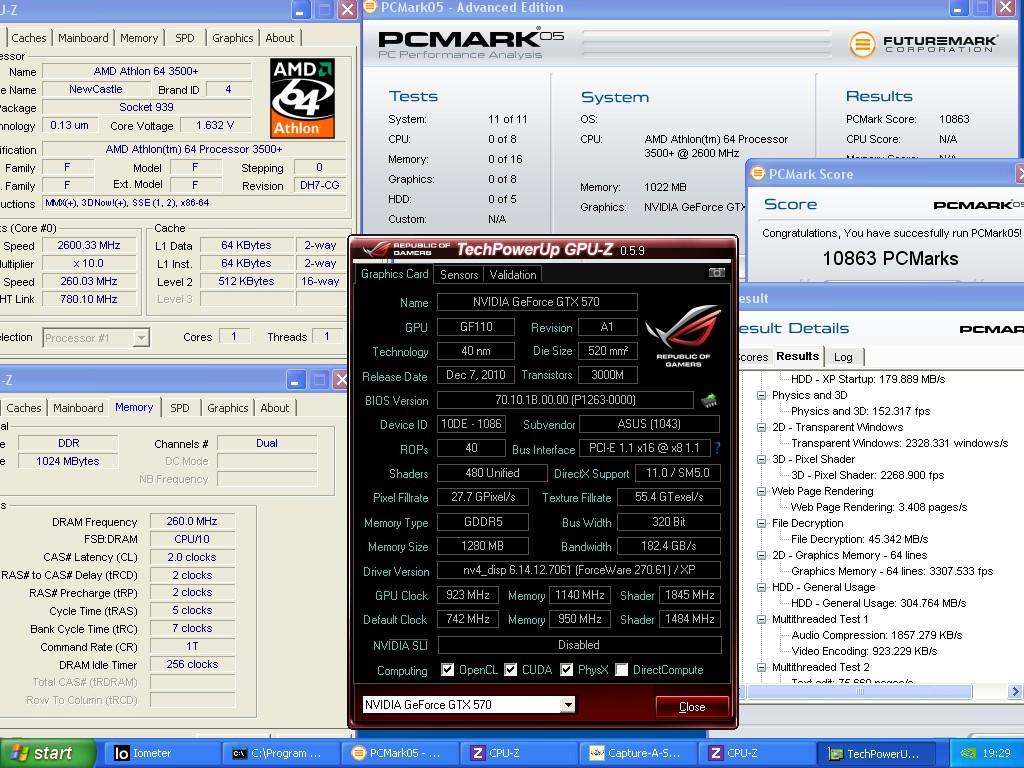The height and width of the screenshot is (768, 1024).
Task: Open the Graphics tab in the lower CPU-Z window
Action: point(227,408)
